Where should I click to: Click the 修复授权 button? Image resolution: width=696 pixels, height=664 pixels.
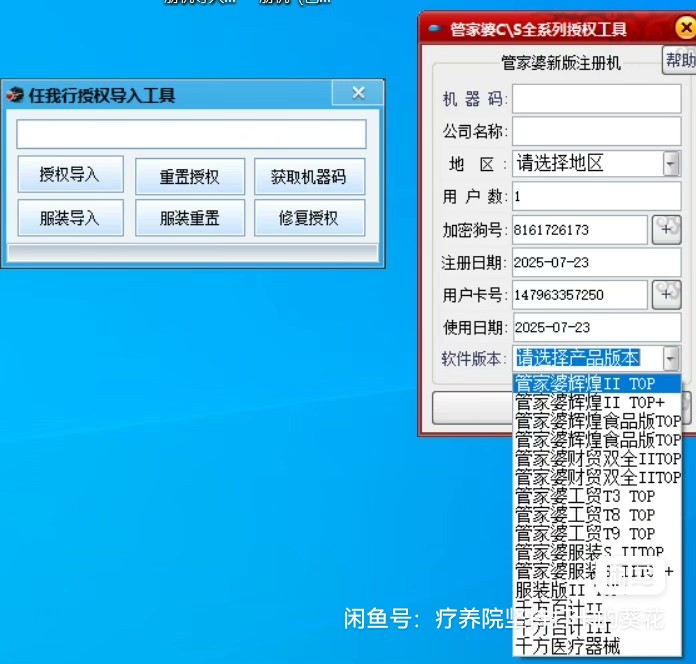308,218
